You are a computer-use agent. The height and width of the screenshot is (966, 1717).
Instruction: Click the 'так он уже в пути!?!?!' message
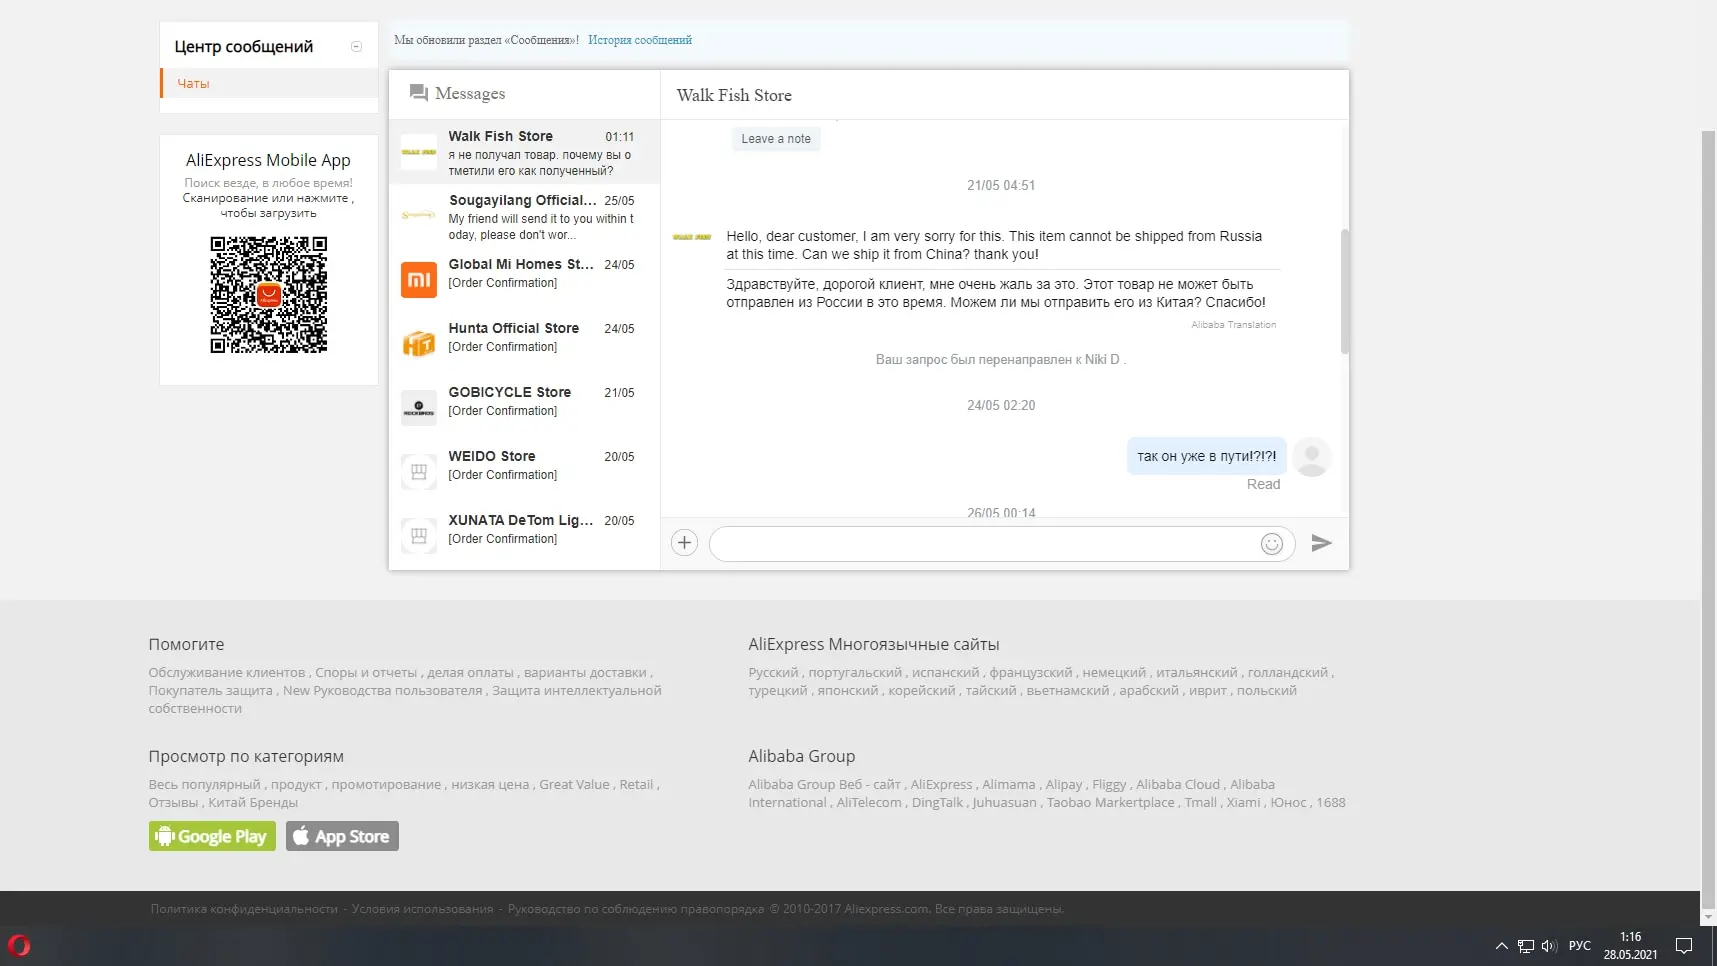click(1207, 456)
